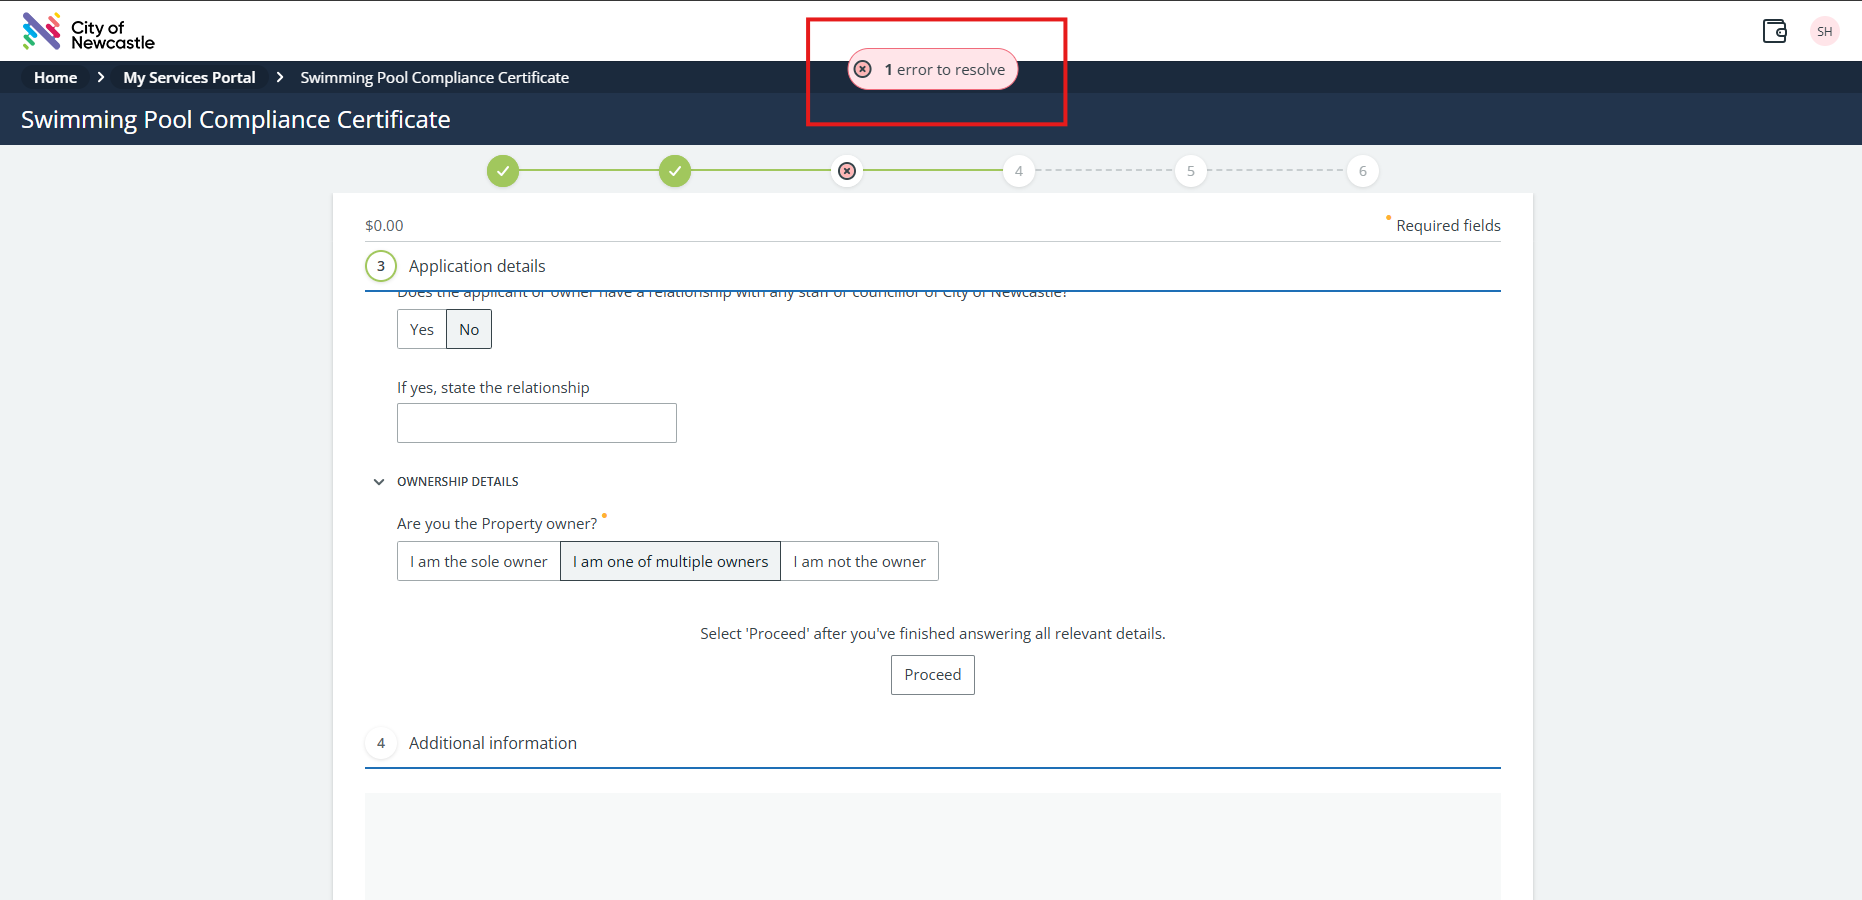
Task: Click the City of Newcastle logo
Action: [x=88, y=32]
